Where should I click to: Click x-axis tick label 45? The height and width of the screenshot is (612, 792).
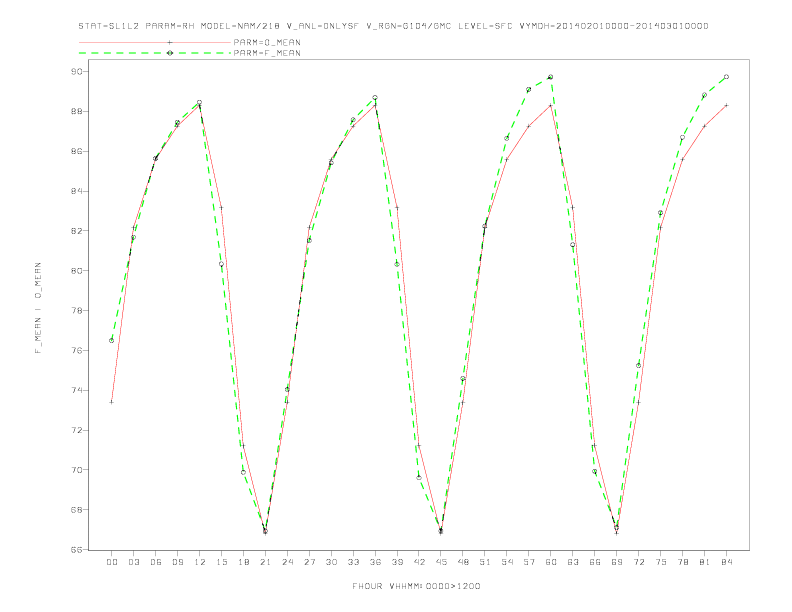click(441, 562)
